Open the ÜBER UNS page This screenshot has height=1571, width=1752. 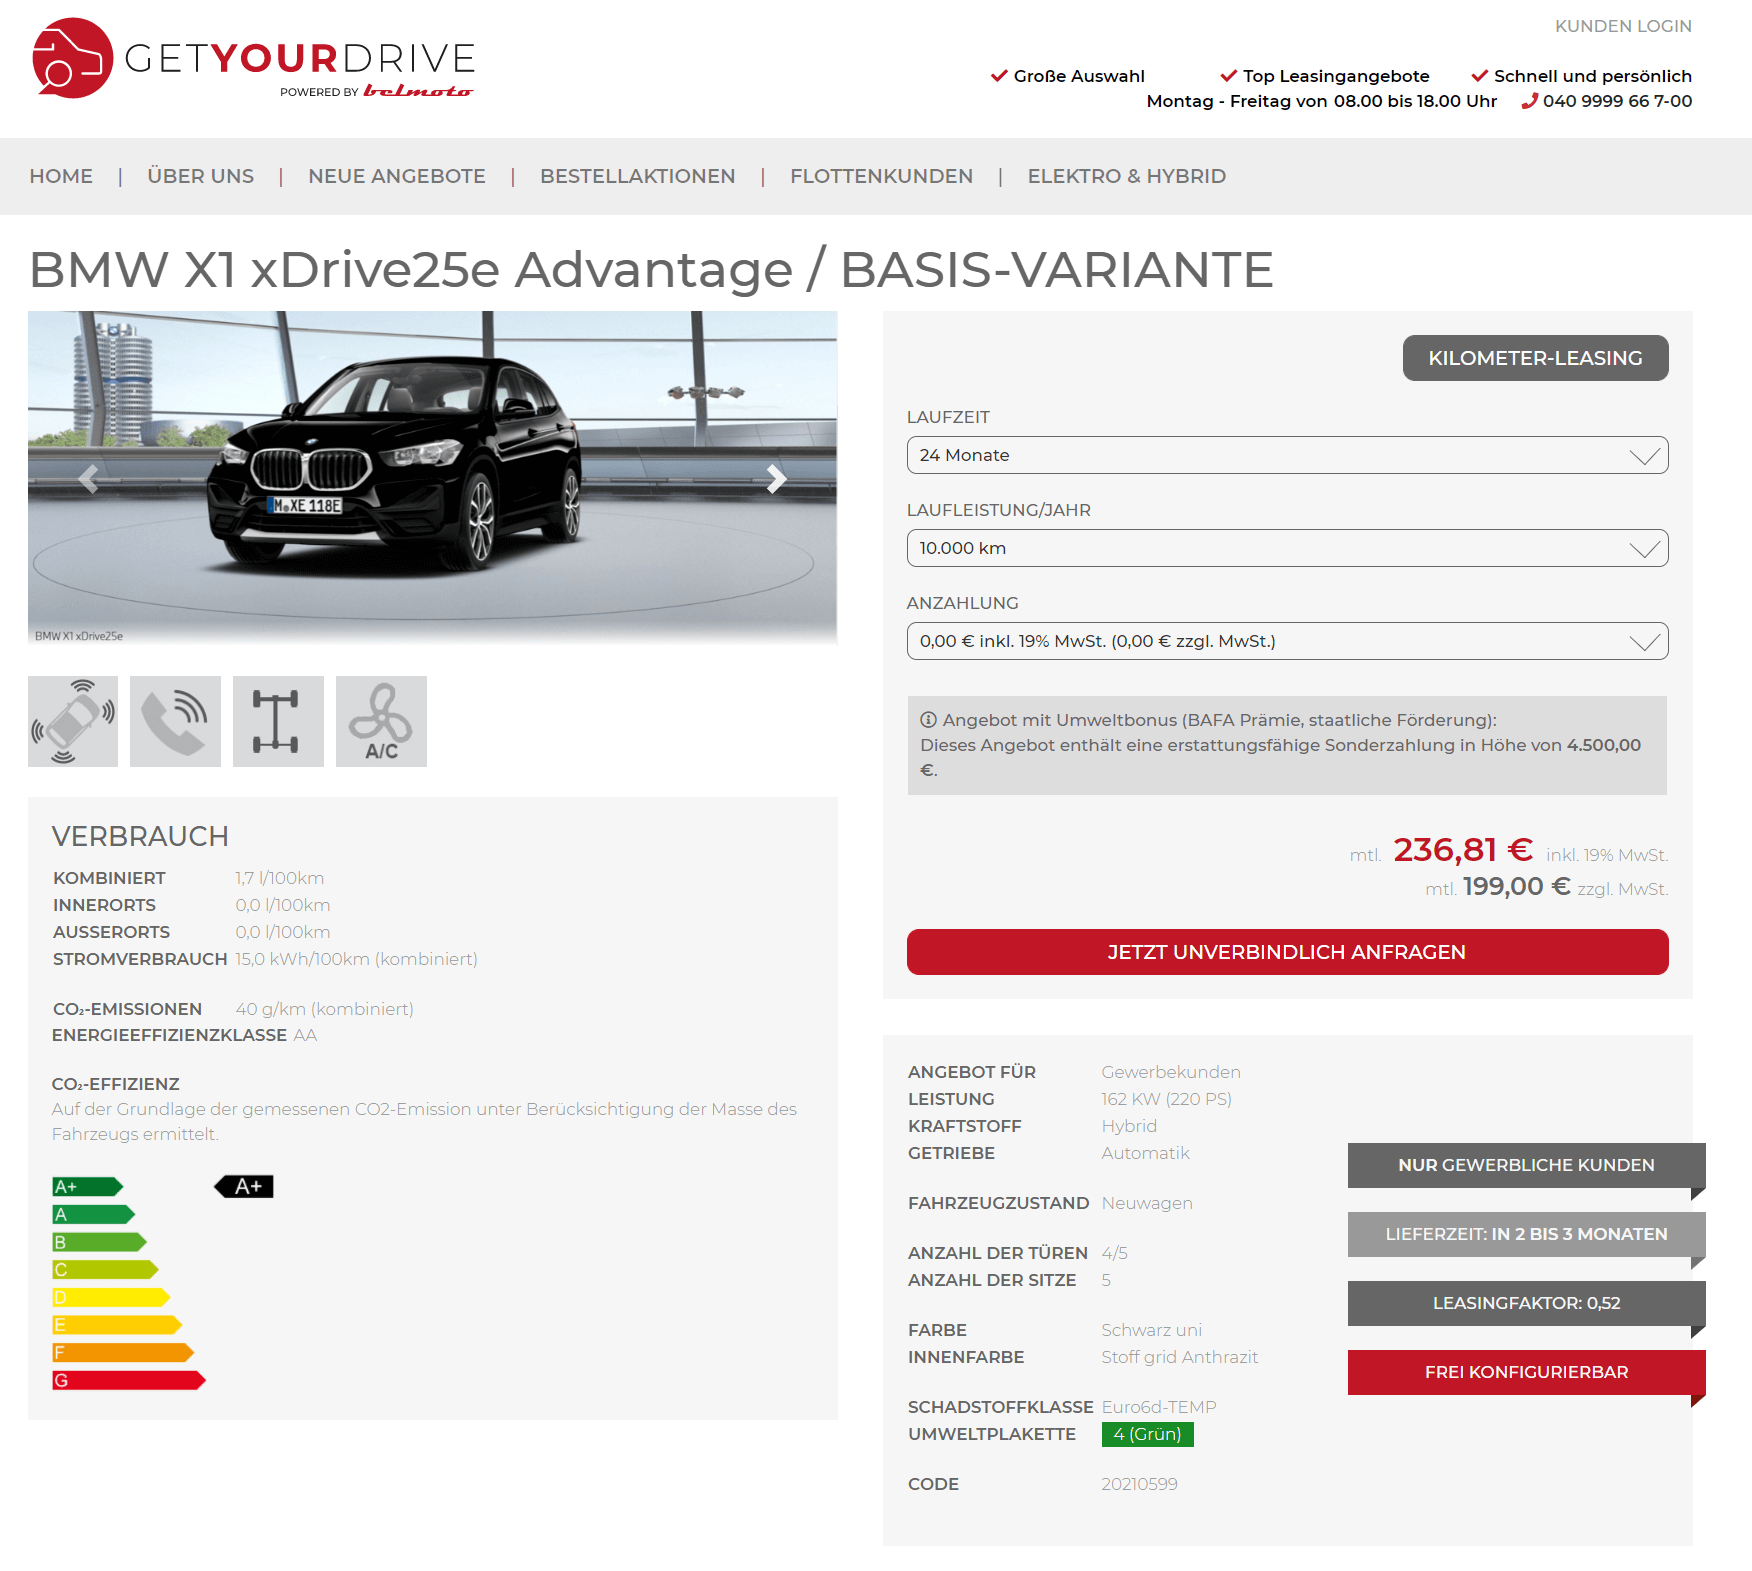pos(200,176)
